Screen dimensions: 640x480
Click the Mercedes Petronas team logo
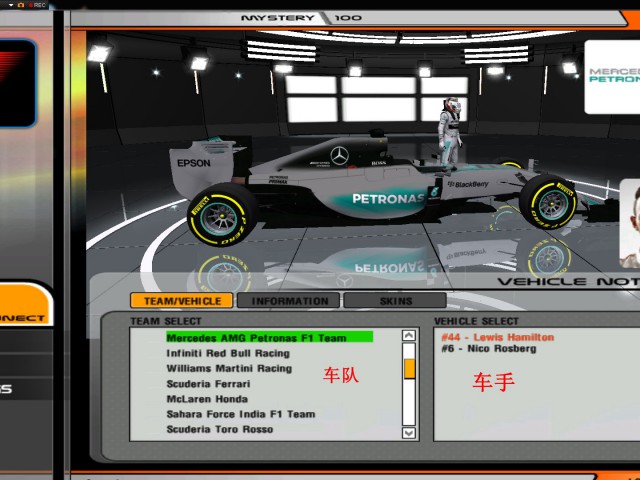pos(612,77)
